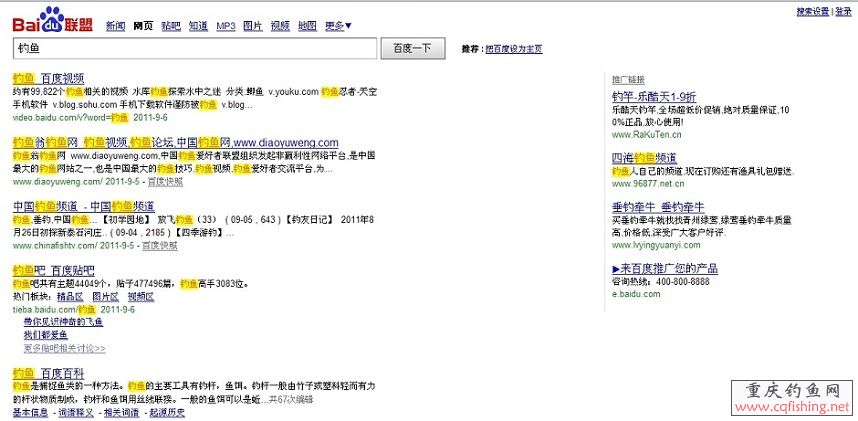Expand the 更多 dropdown menu

339,26
